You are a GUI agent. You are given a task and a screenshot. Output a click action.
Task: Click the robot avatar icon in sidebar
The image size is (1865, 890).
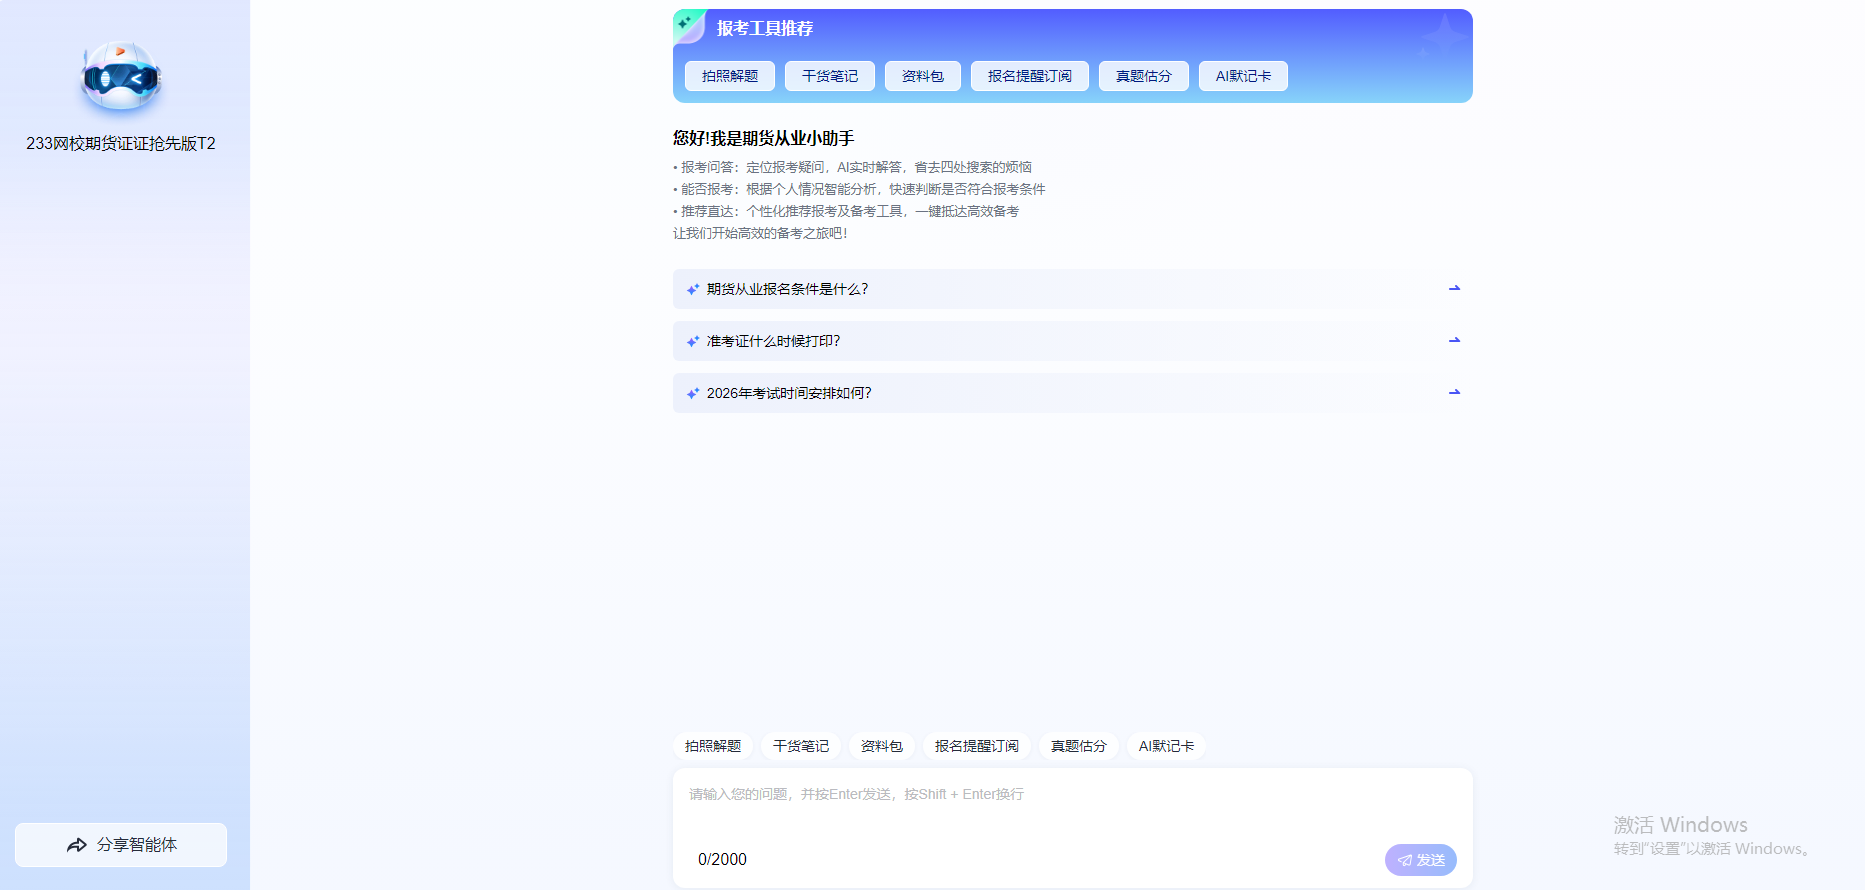click(x=121, y=76)
